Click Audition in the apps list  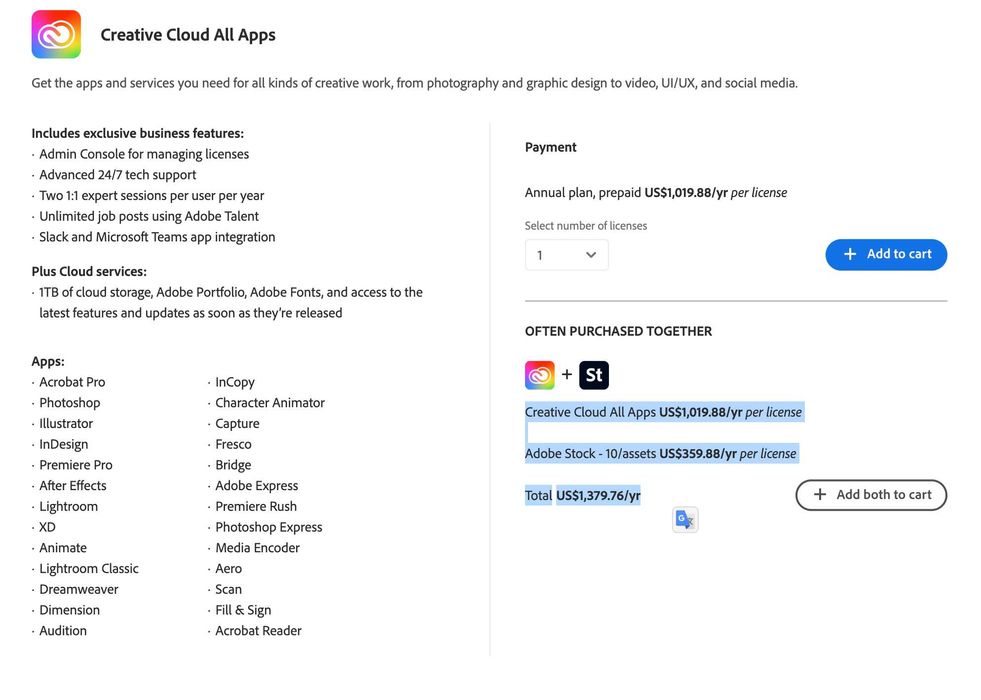[x=63, y=631]
